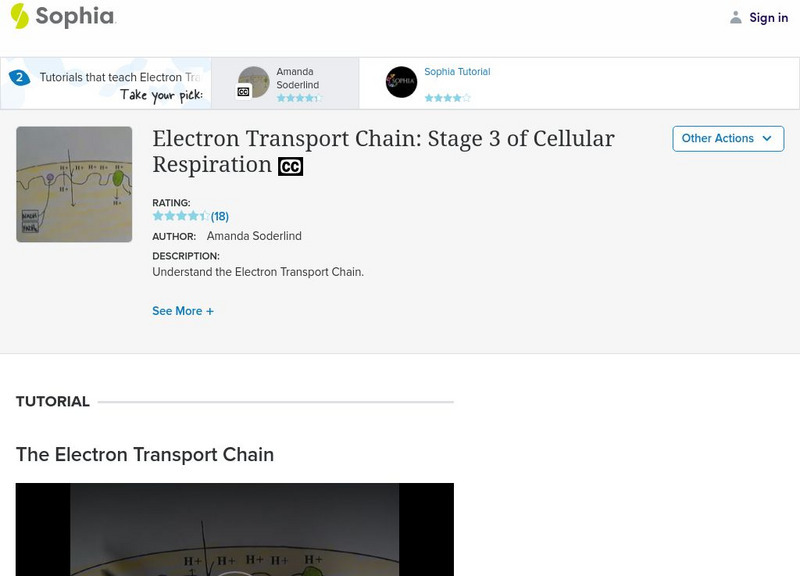Click the user profile icon beside Sign in
The image size is (800, 576).
tap(736, 18)
